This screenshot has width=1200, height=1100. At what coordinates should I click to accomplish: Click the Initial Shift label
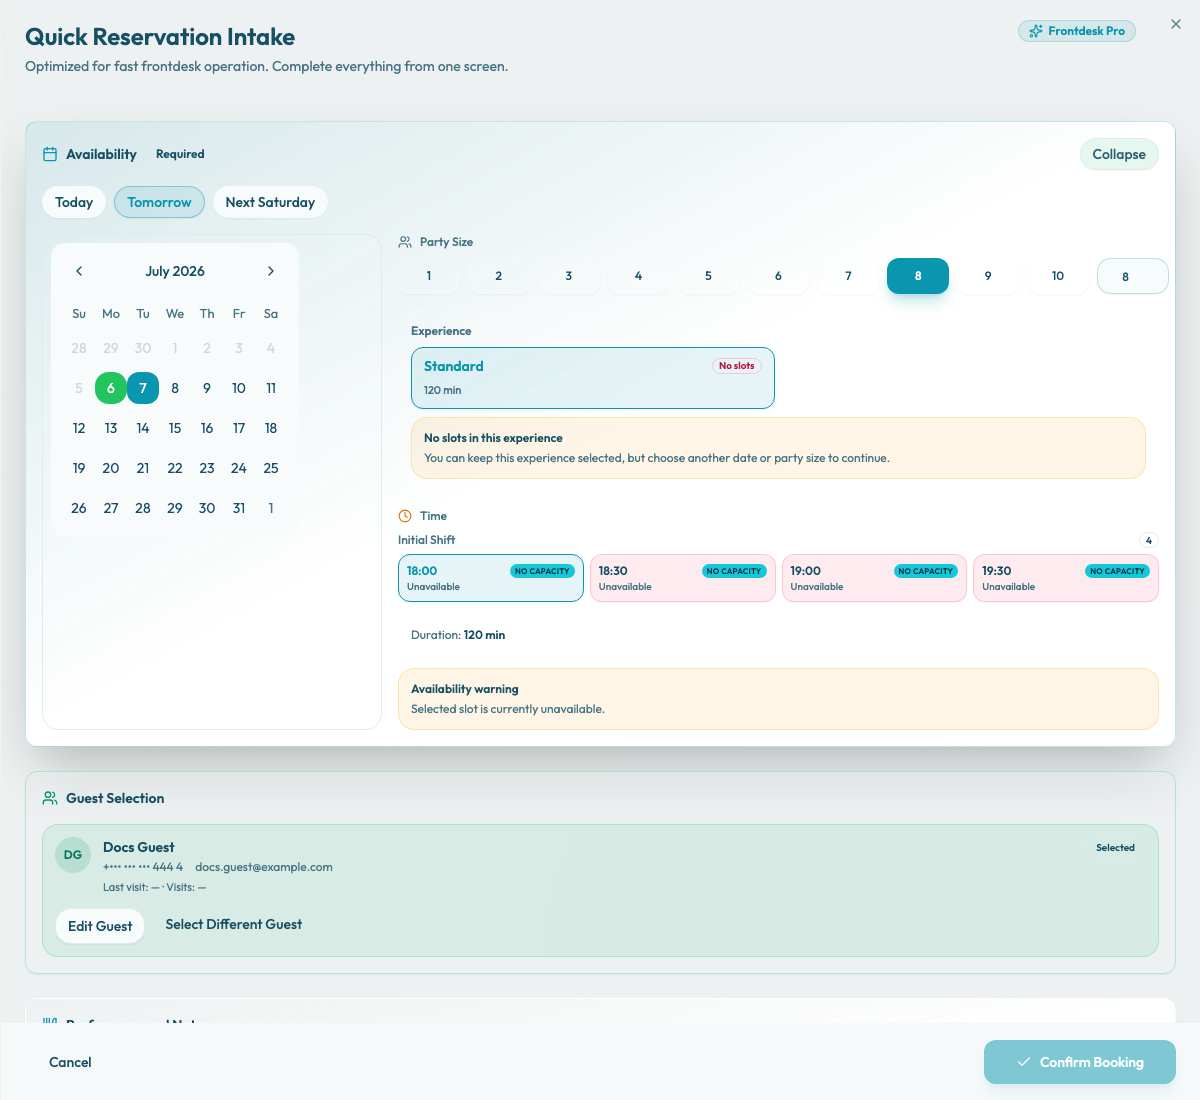click(x=427, y=540)
